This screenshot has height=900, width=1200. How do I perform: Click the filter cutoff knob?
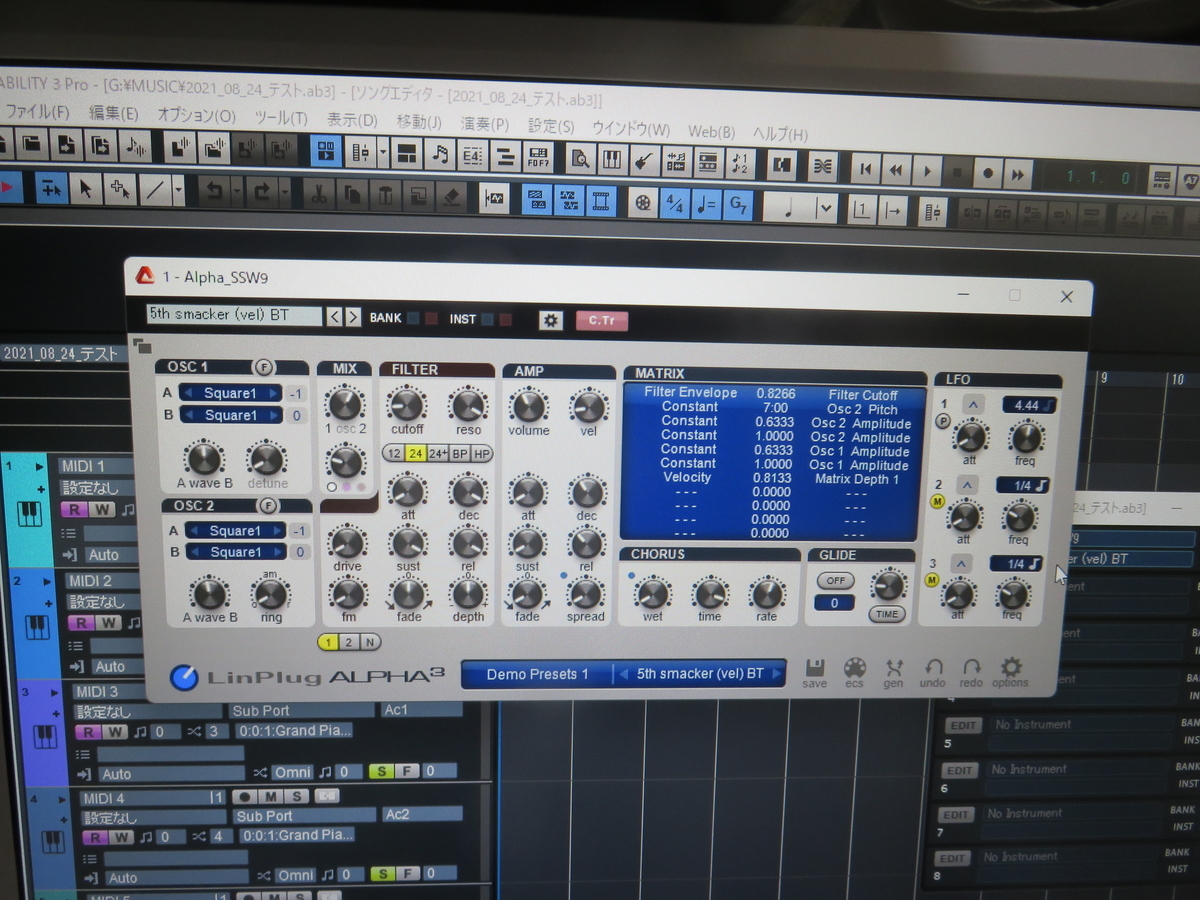[407, 405]
